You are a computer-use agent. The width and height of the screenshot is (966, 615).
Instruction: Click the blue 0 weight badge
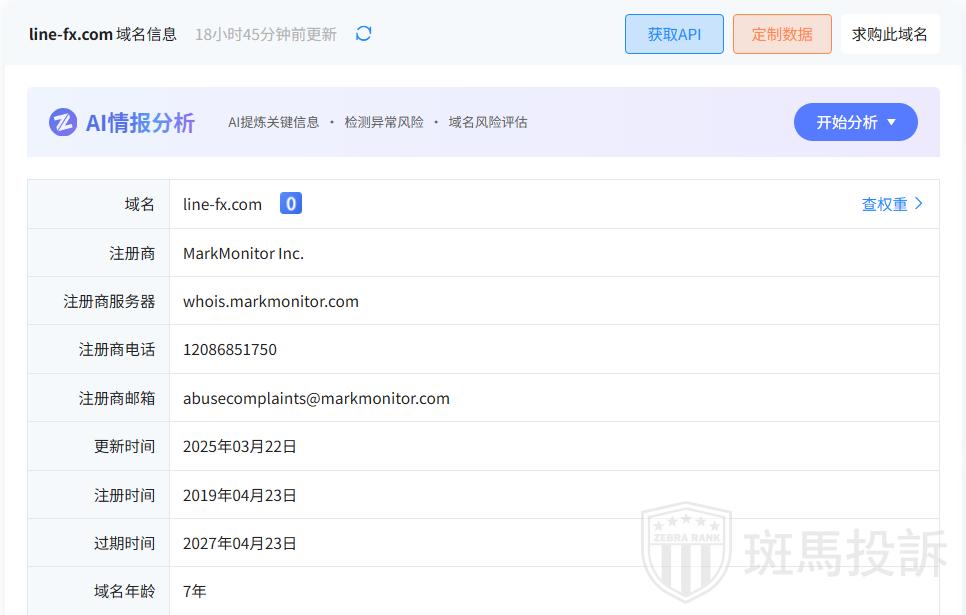click(290, 204)
